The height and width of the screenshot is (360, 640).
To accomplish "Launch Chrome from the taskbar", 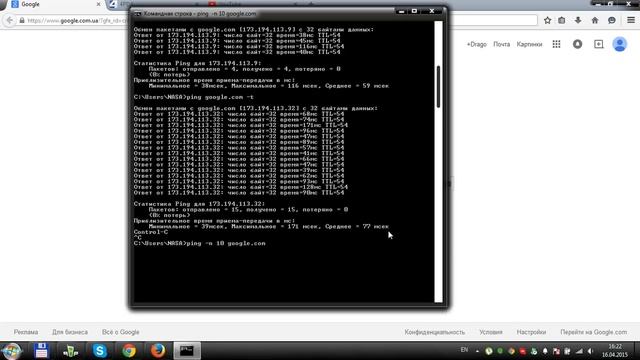I will (129, 351).
